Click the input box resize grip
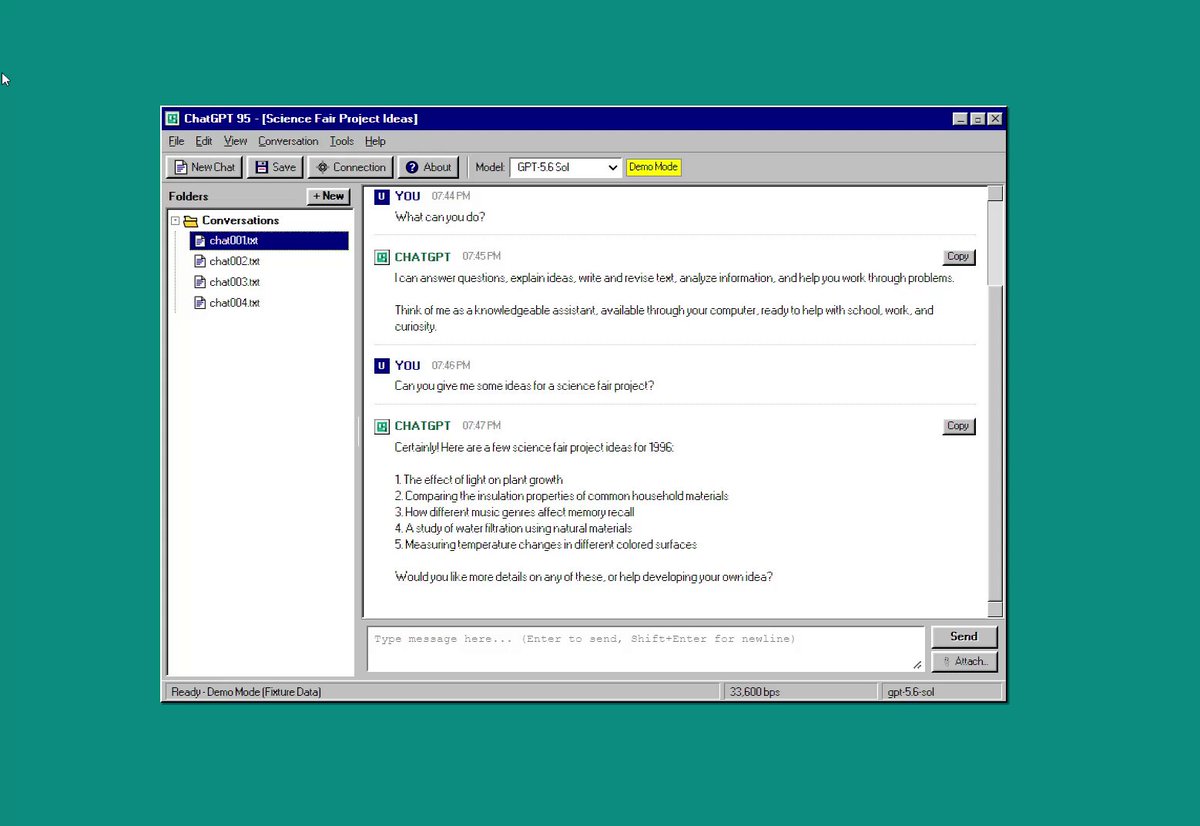Viewport: 1200px width, 826px height. 917,665
